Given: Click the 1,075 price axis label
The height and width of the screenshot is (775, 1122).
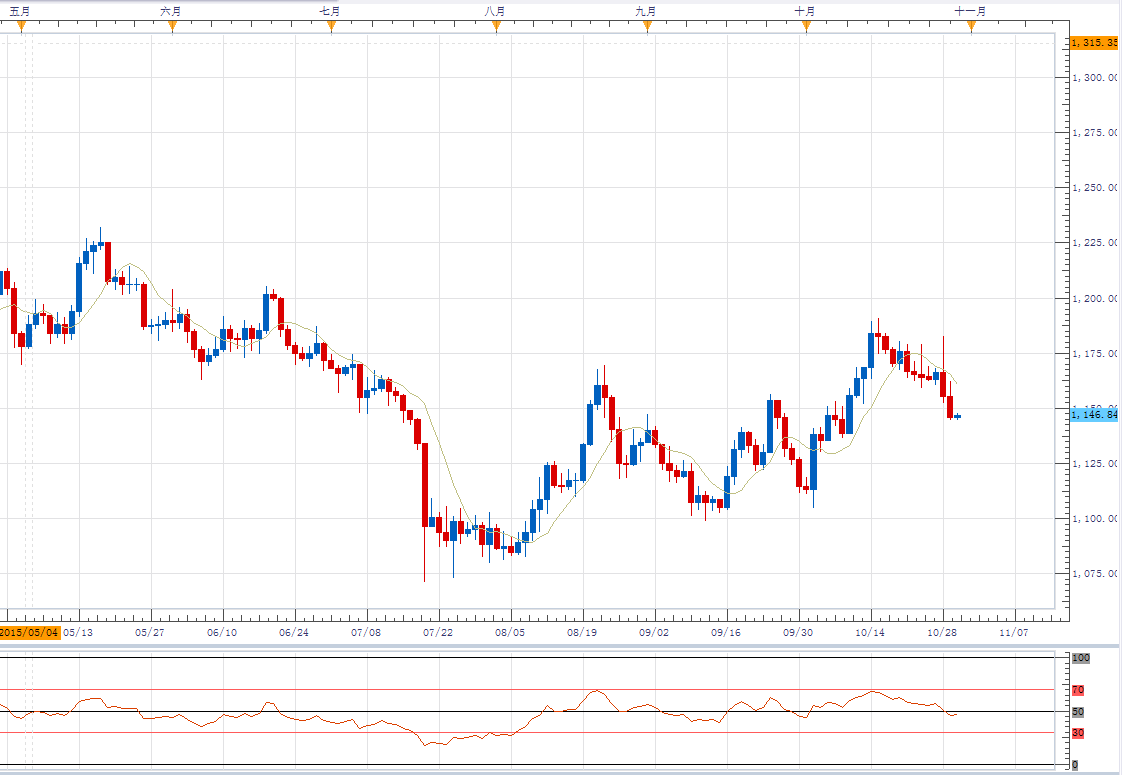Looking at the screenshot, I should [x=1096, y=574].
